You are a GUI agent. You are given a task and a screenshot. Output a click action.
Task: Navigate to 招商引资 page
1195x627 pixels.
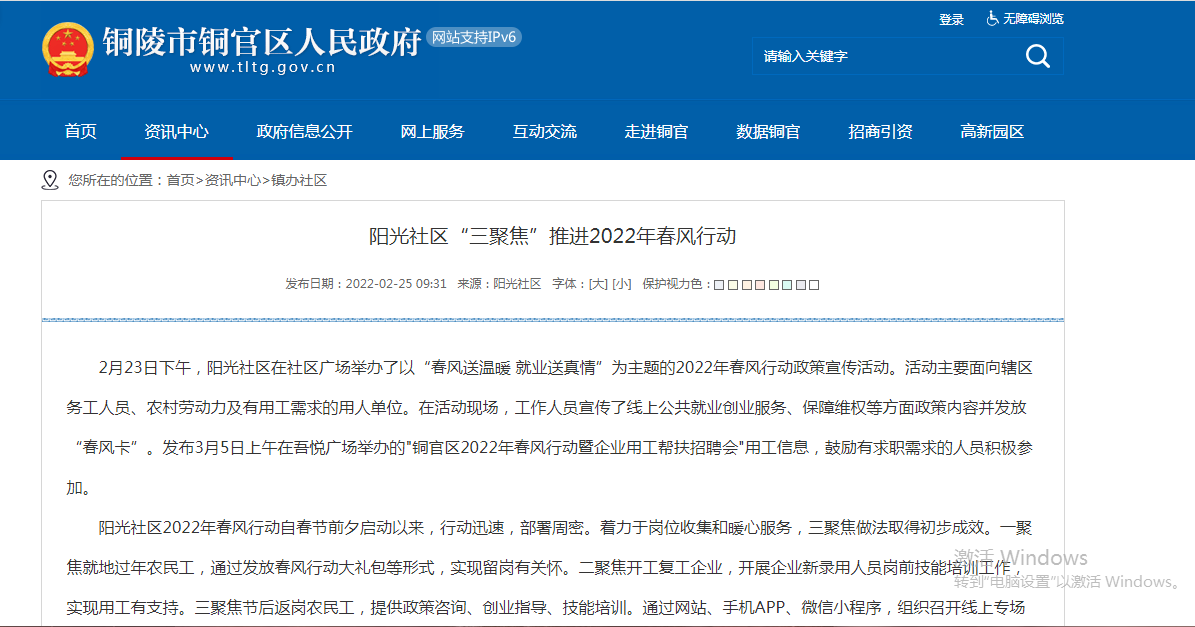[880, 132]
